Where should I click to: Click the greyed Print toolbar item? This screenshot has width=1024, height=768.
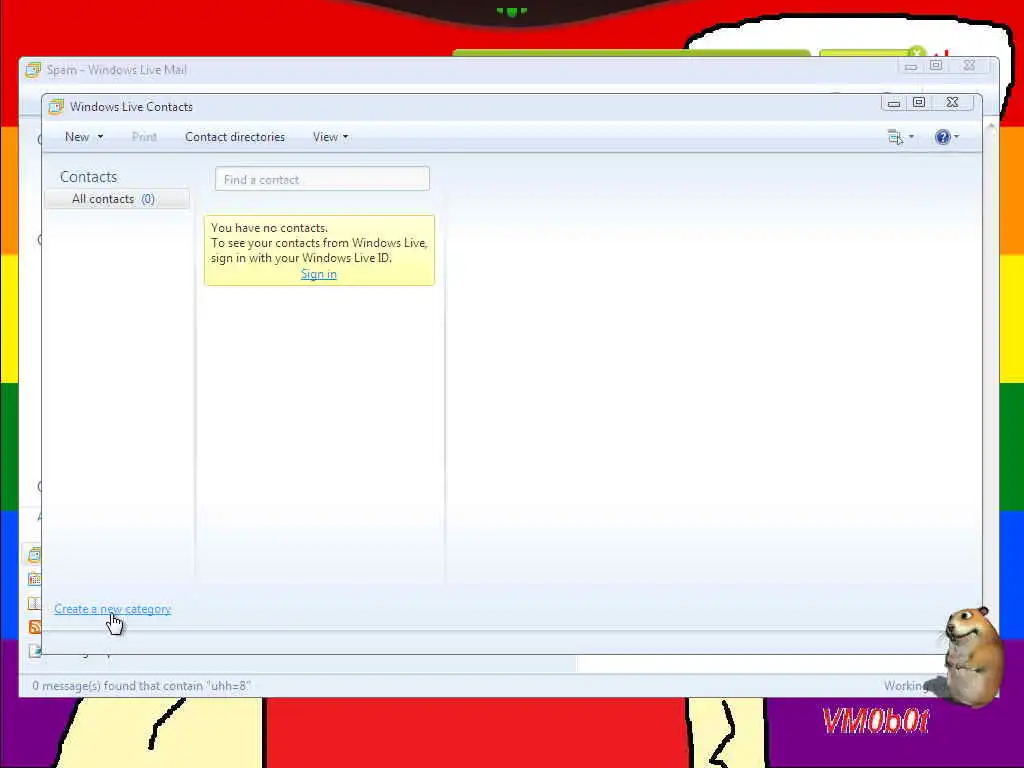[x=144, y=137]
